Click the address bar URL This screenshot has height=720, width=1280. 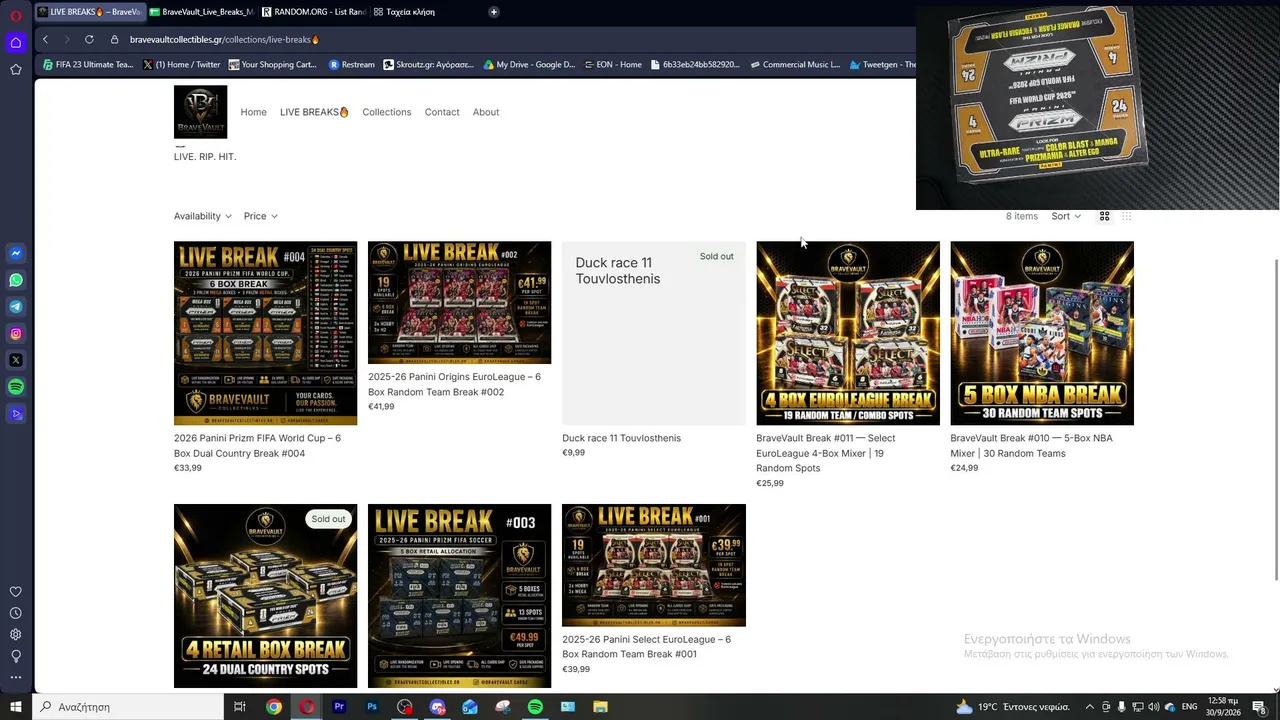(224, 39)
